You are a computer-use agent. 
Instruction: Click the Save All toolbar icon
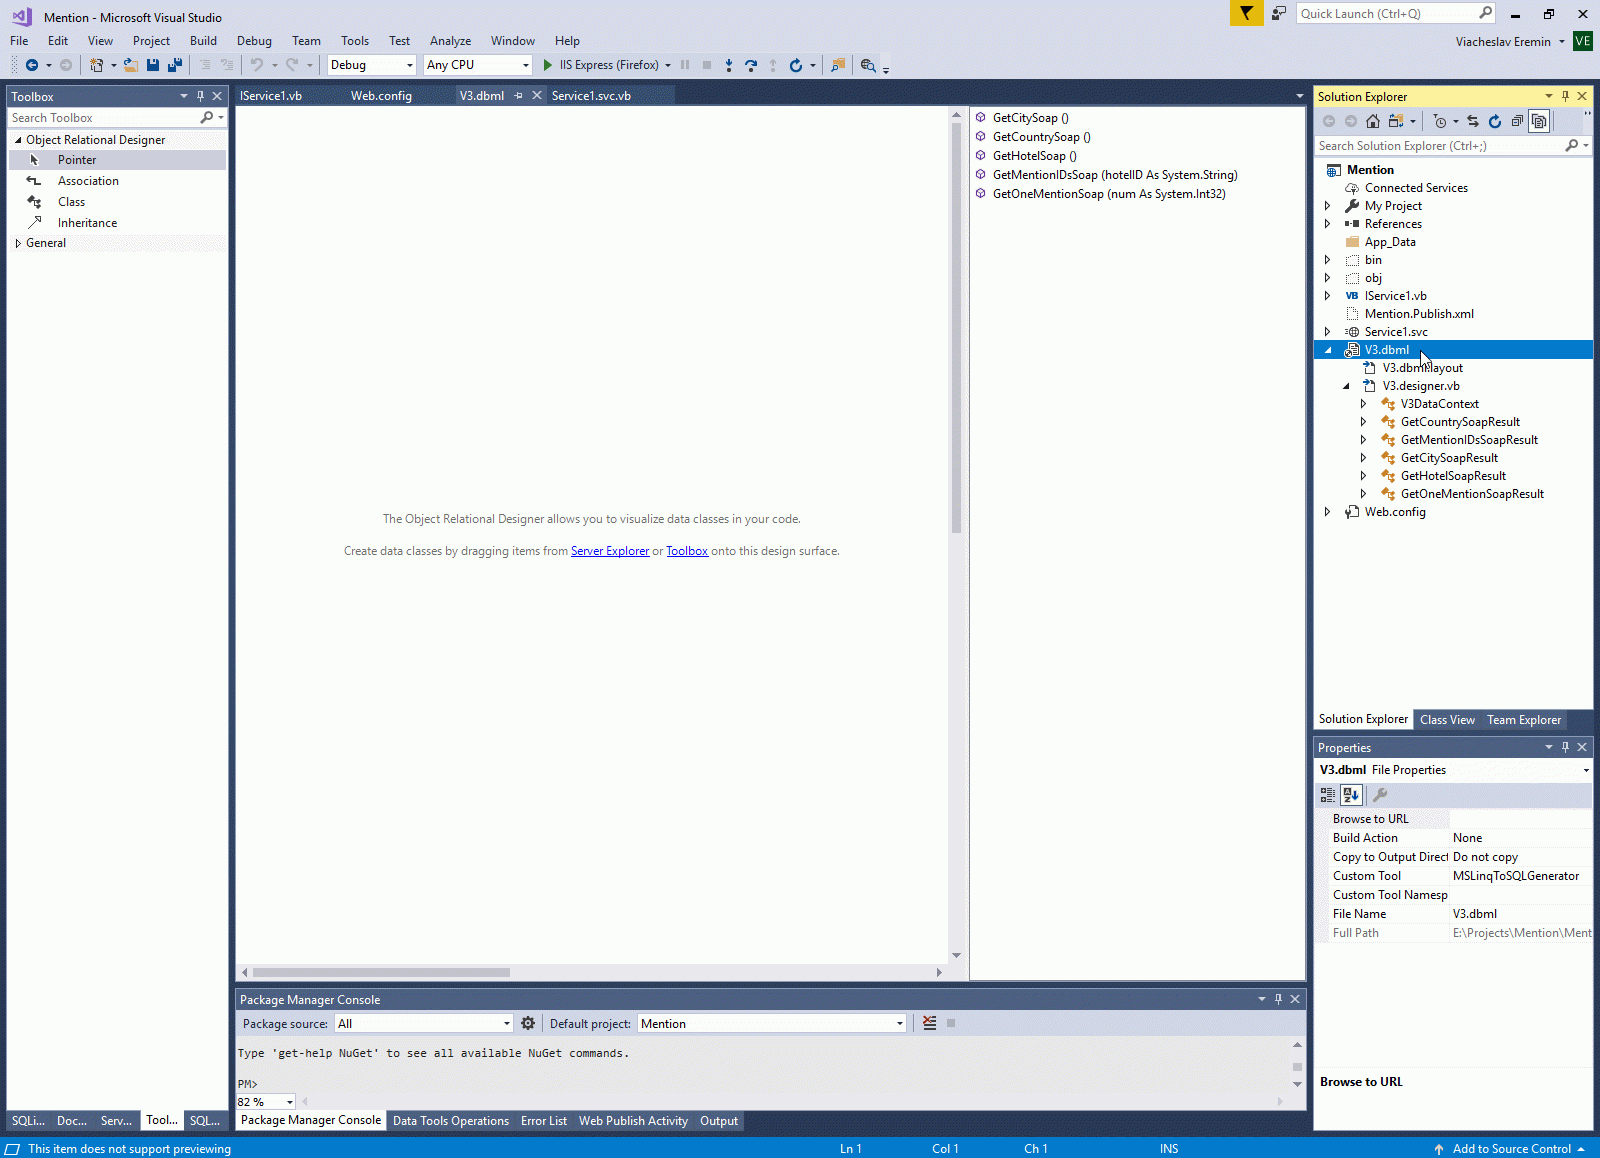click(175, 65)
